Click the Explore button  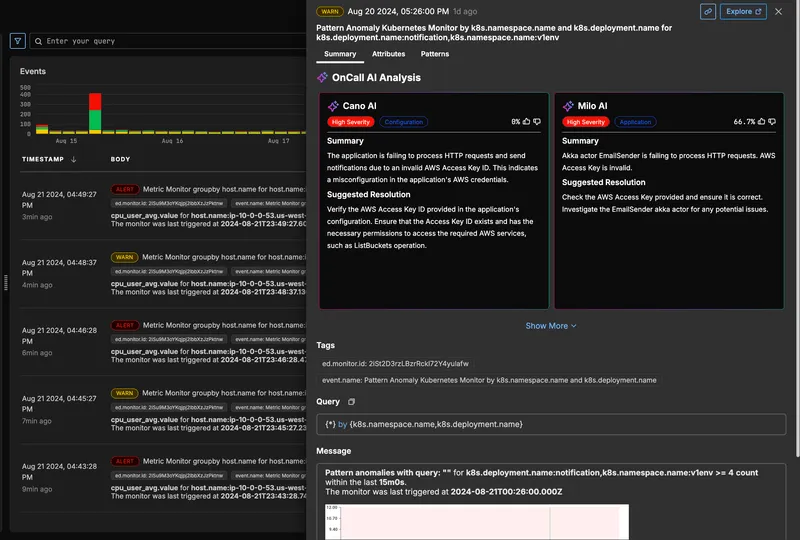[745, 12]
